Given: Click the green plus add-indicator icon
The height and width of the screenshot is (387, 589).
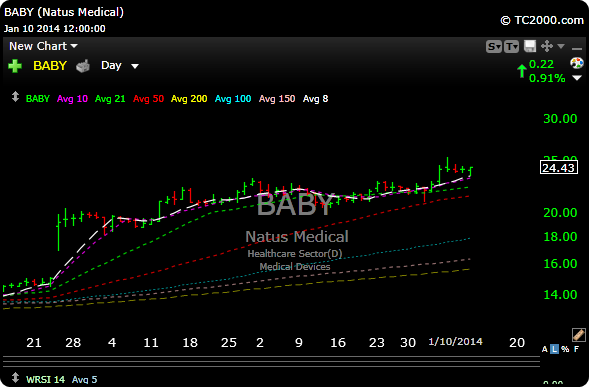Looking at the screenshot, I should (x=15, y=66).
